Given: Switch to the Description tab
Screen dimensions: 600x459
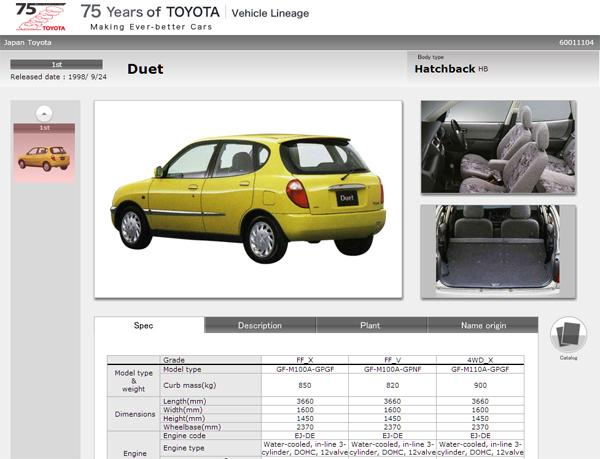Looking at the screenshot, I should click(260, 325).
